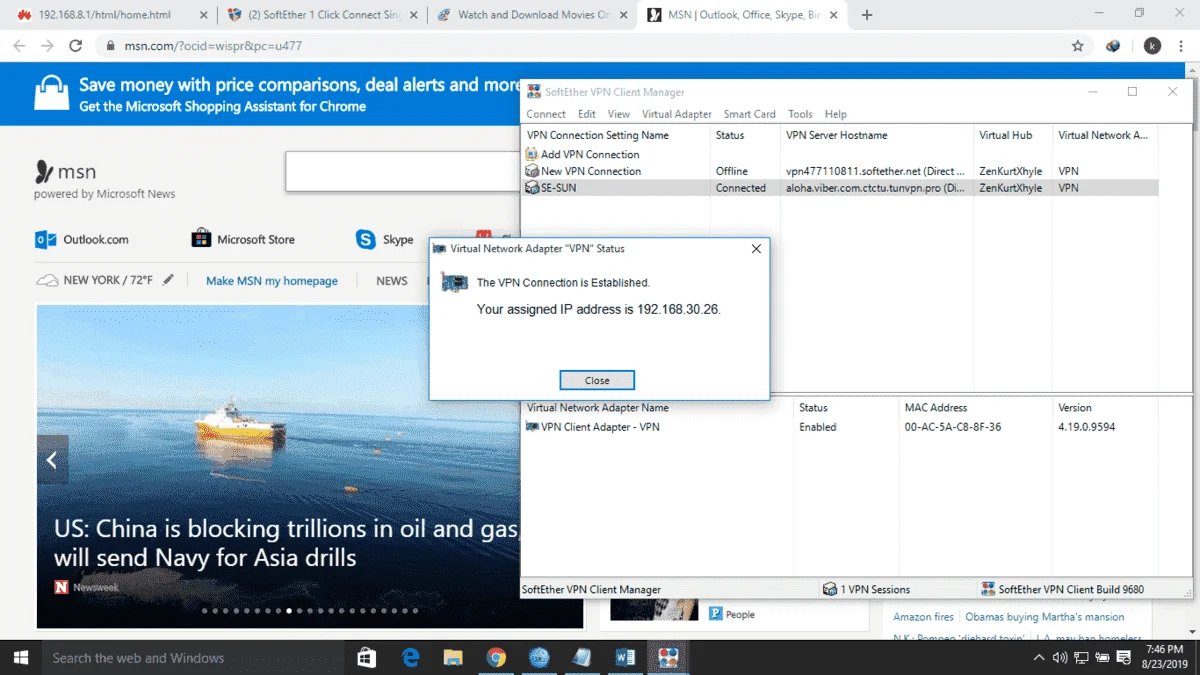Bookmark this page with the star icon
Viewport: 1200px width, 675px height.
tap(1077, 46)
